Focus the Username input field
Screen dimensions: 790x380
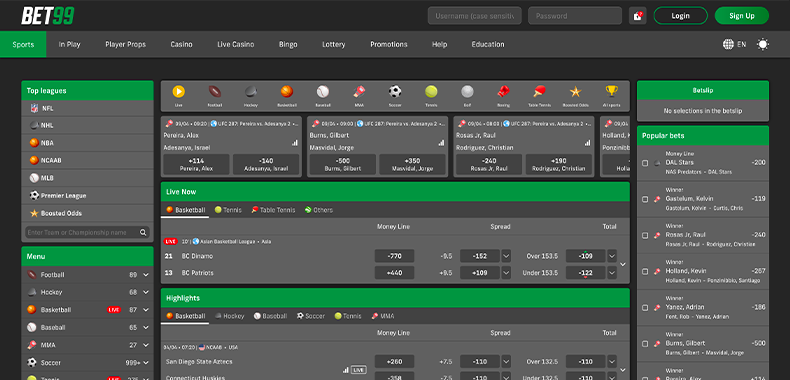tap(474, 16)
